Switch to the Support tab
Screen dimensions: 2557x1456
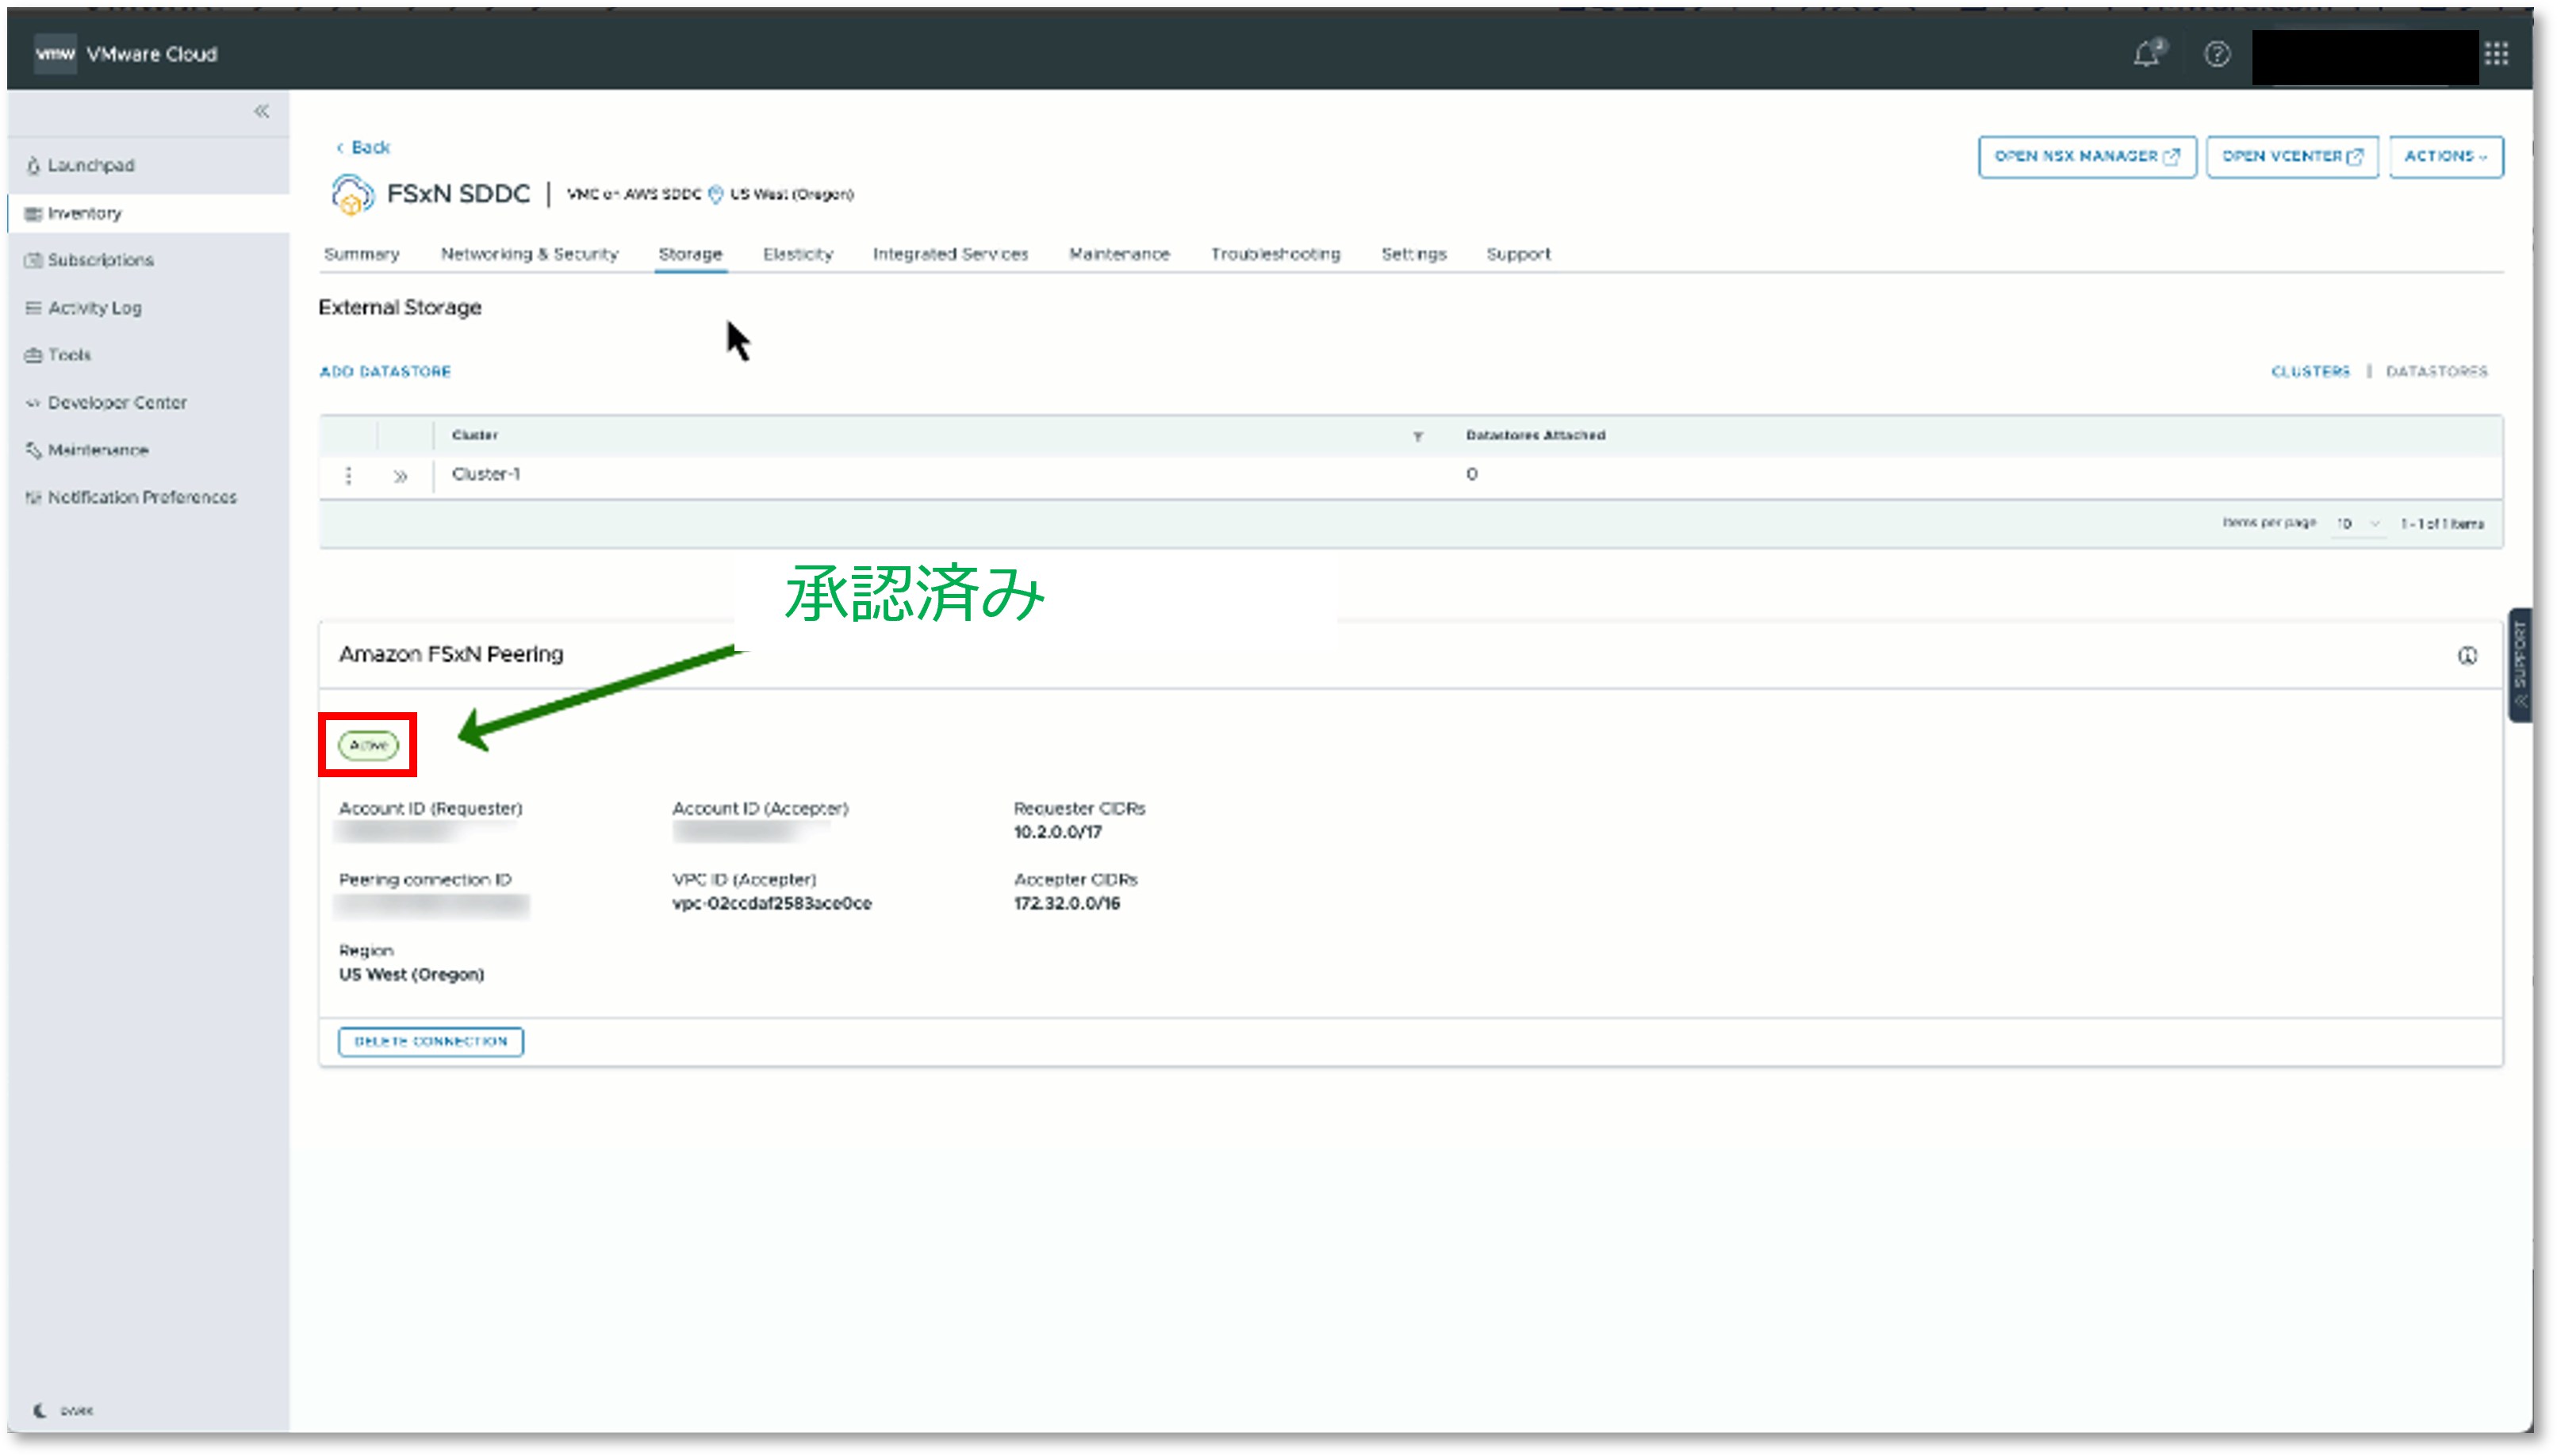[1517, 254]
